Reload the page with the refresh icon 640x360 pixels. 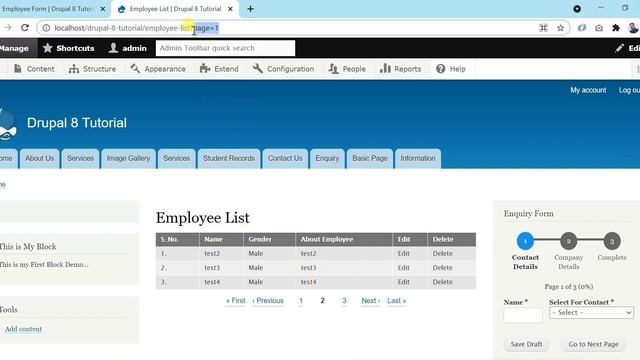coord(25,28)
